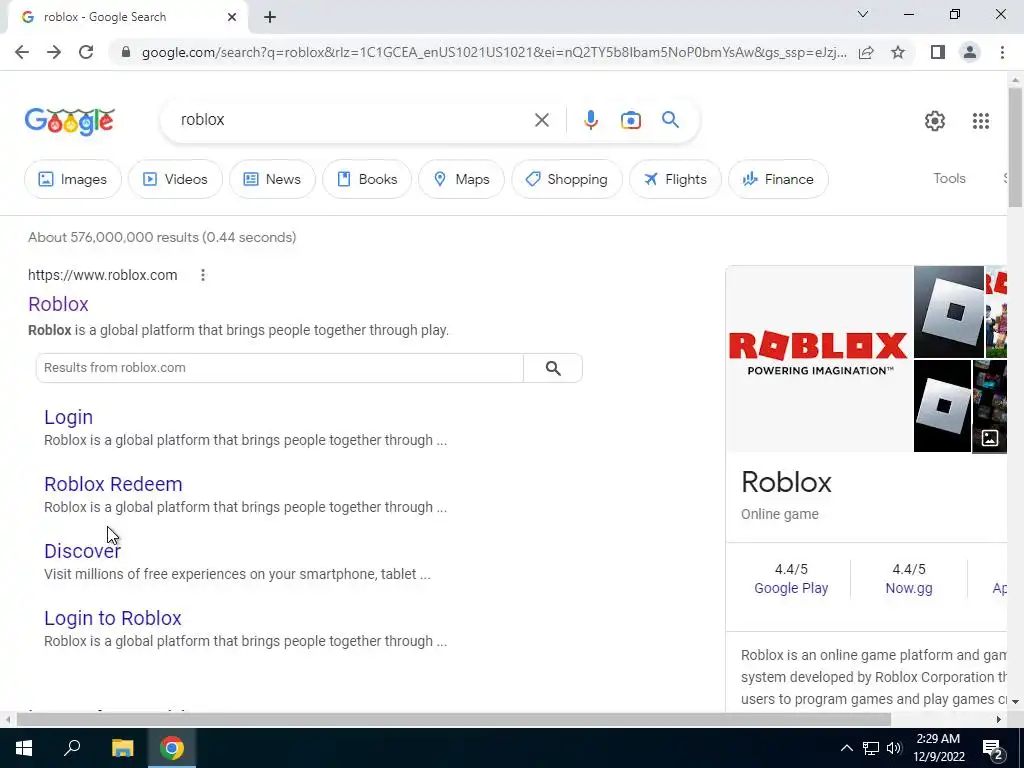1024x768 pixels.
Task: Switch to Flights results
Action: pyautogui.click(x=675, y=179)
